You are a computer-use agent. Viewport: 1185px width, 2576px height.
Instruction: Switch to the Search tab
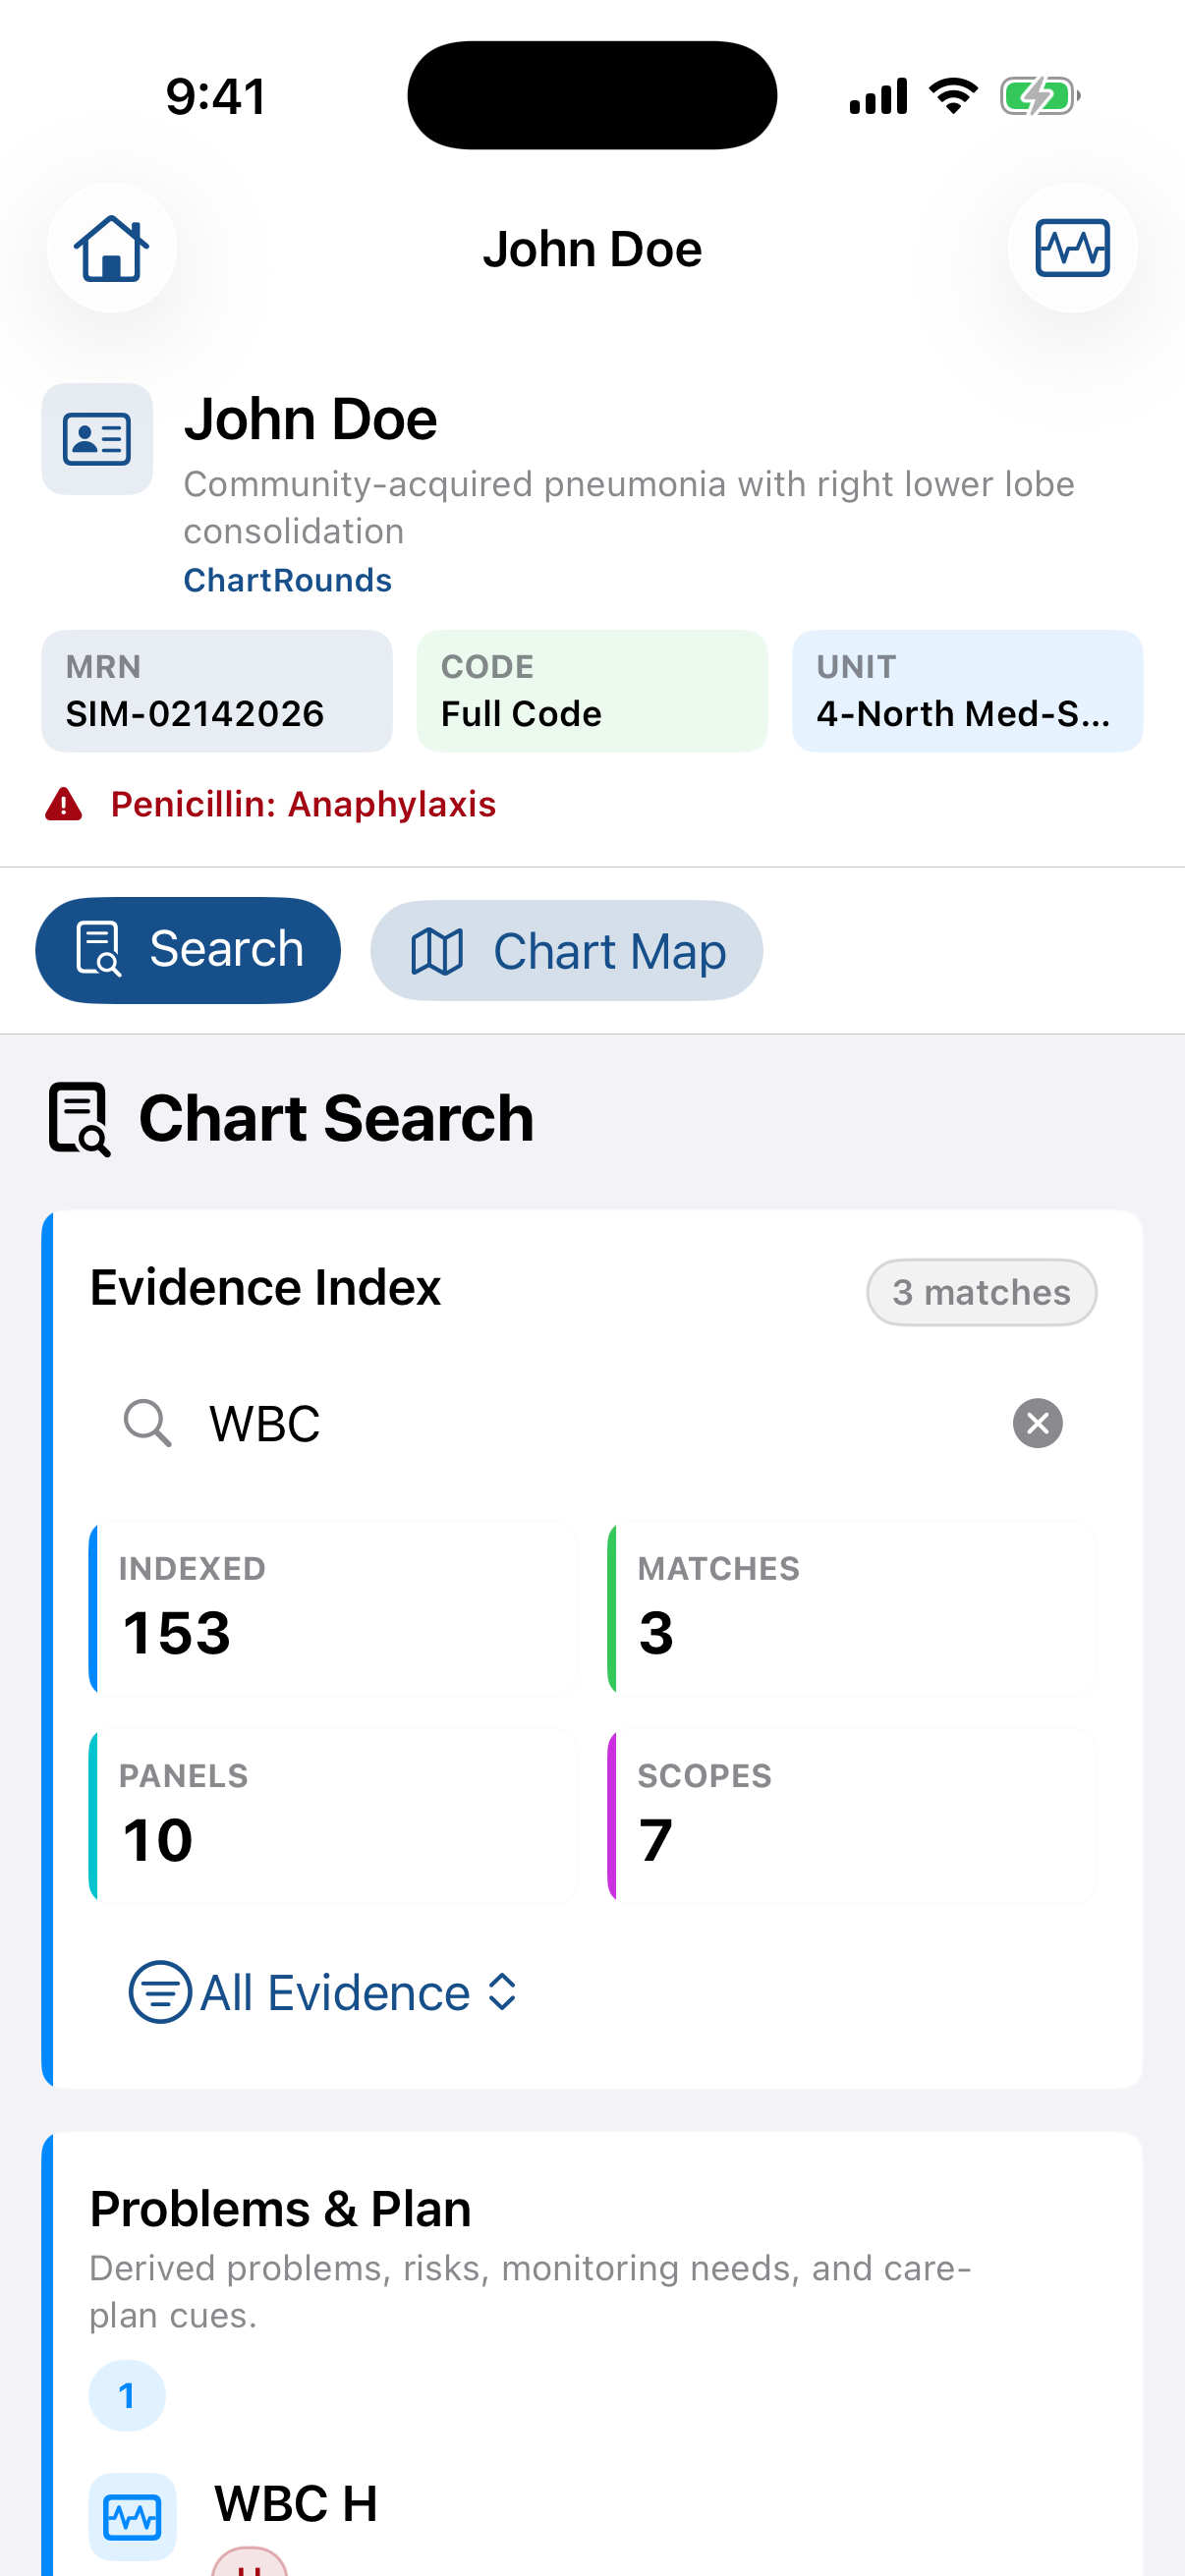(188, 950)
